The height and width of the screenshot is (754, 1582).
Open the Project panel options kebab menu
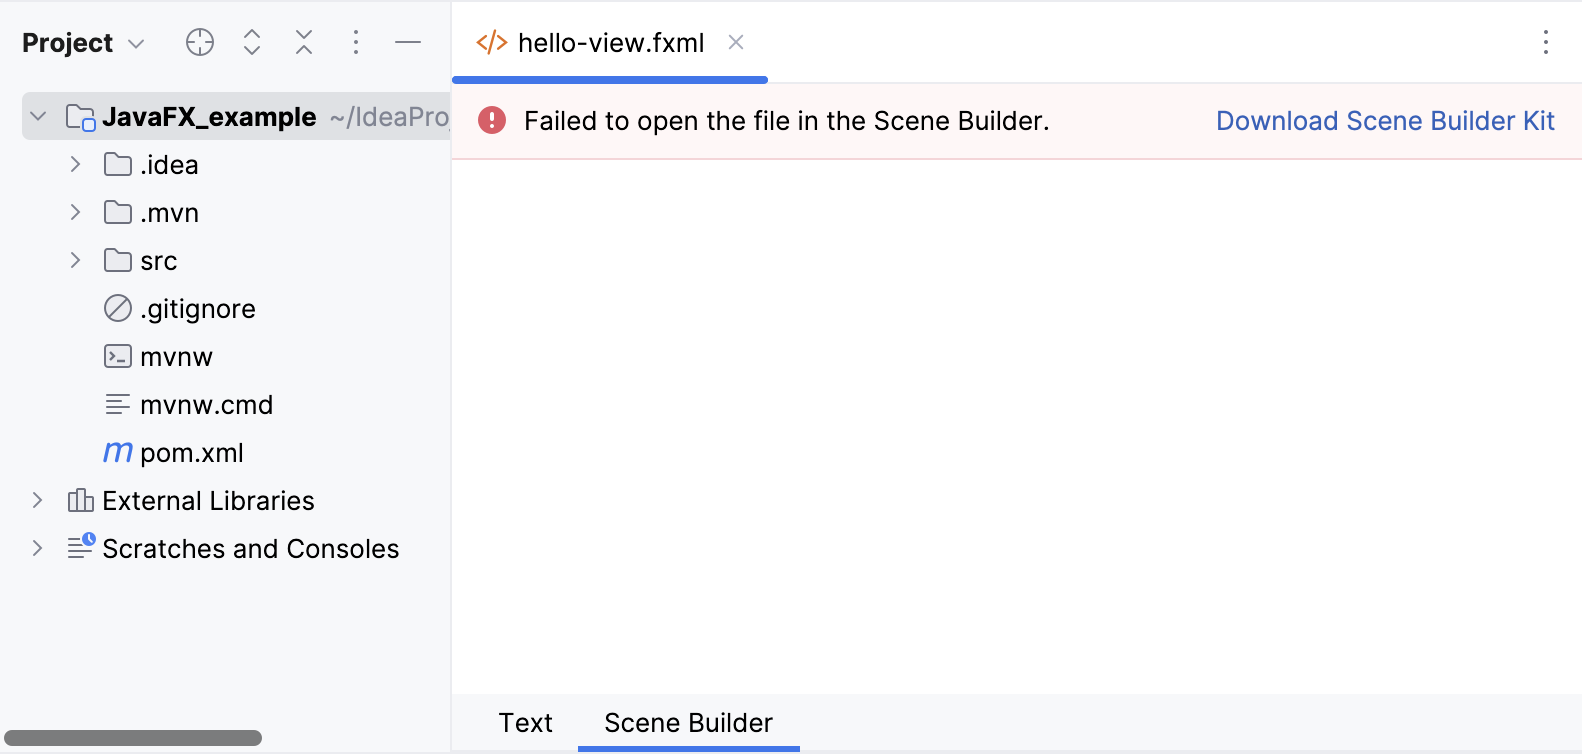356,42
